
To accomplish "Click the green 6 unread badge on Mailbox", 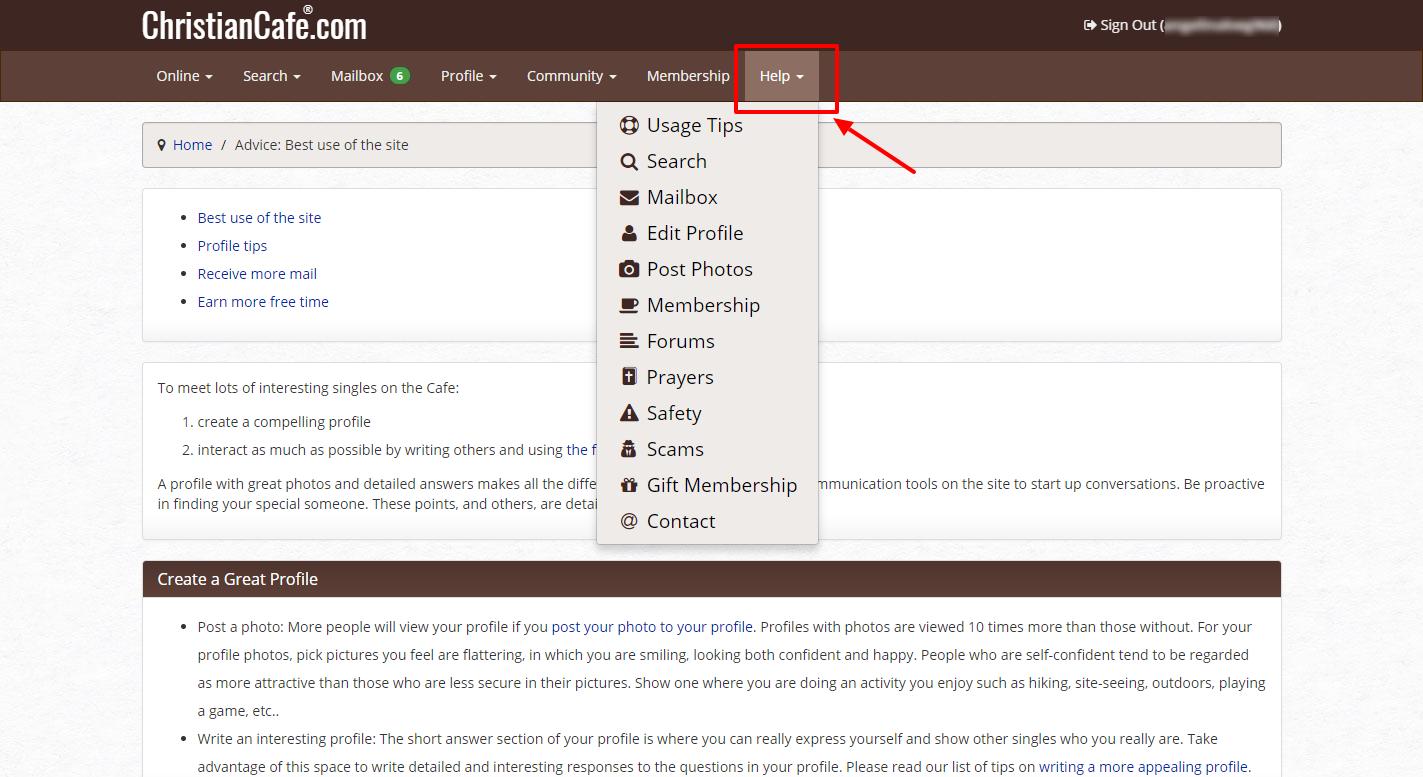I will click(400, 75).
